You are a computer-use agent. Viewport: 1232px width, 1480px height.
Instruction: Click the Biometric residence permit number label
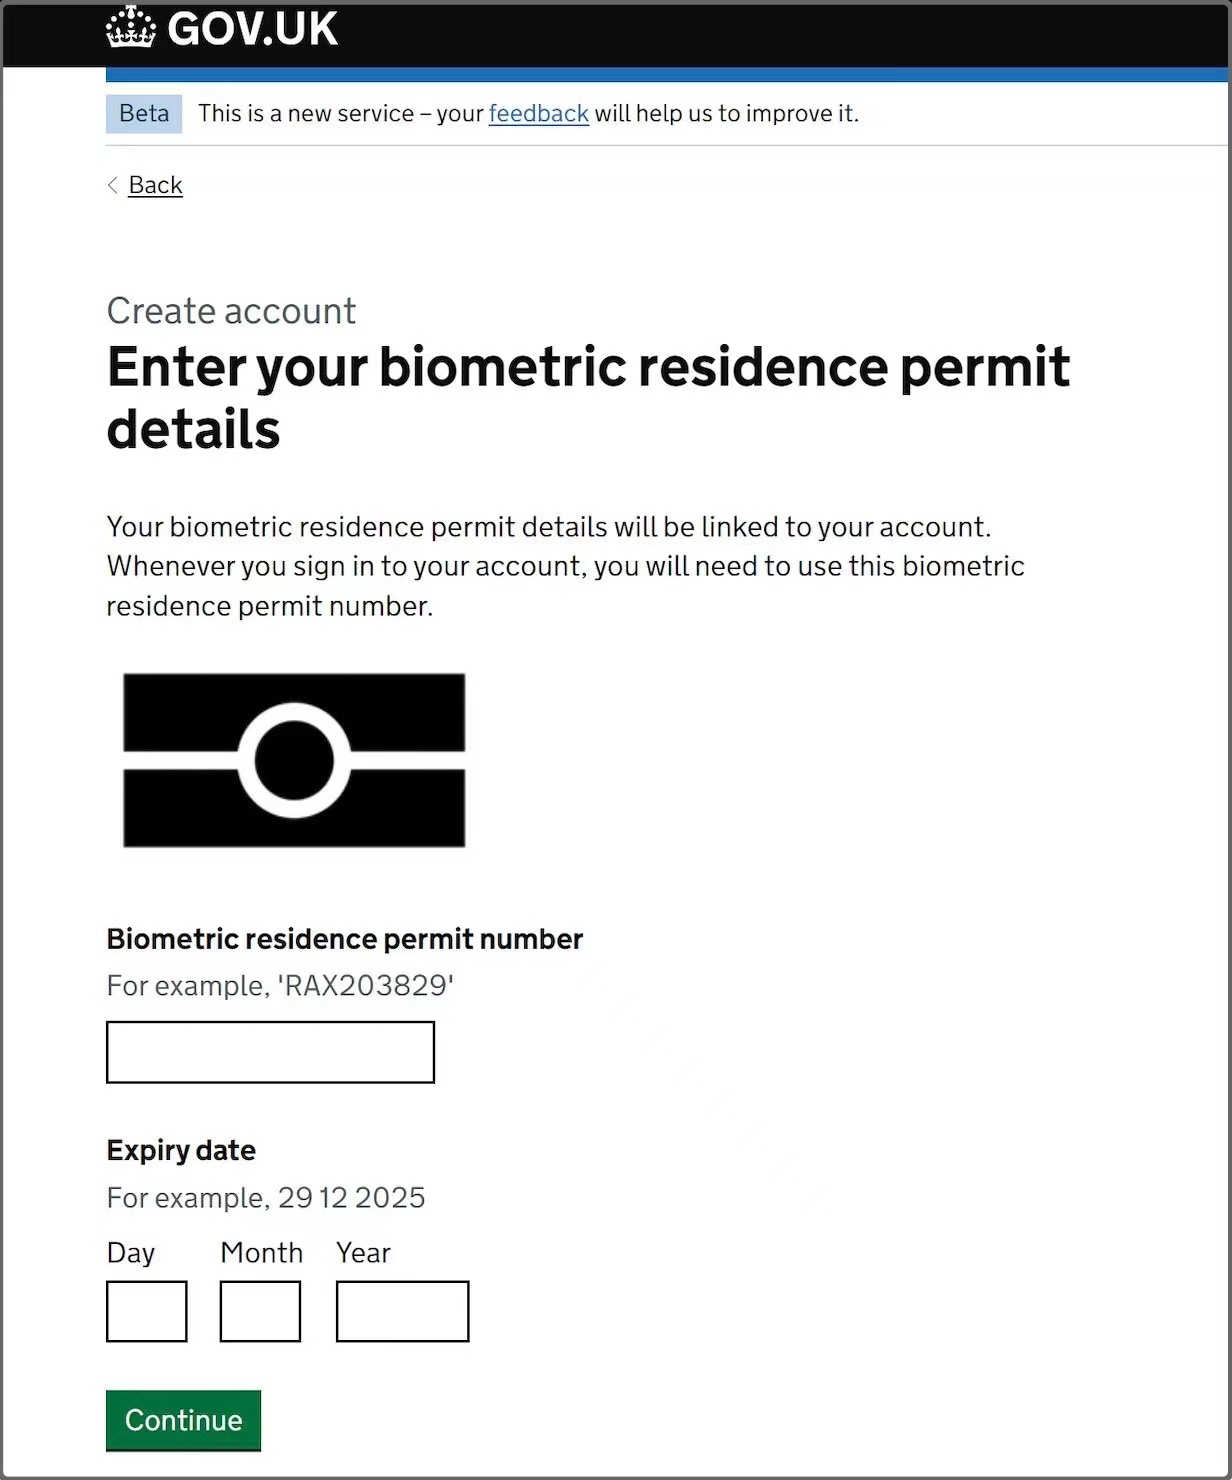[x=344, y=939]
